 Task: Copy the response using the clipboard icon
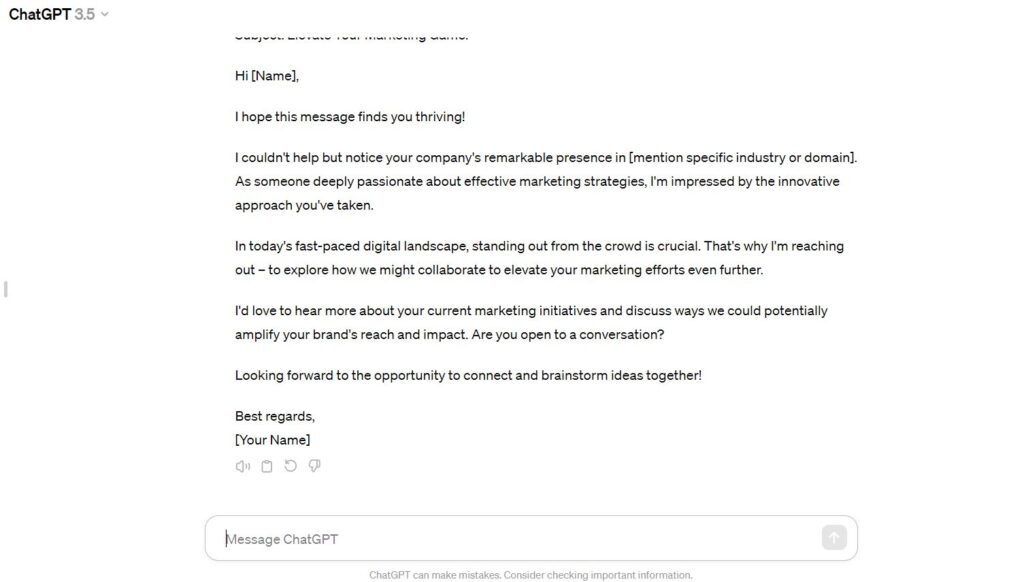[266, 466]
